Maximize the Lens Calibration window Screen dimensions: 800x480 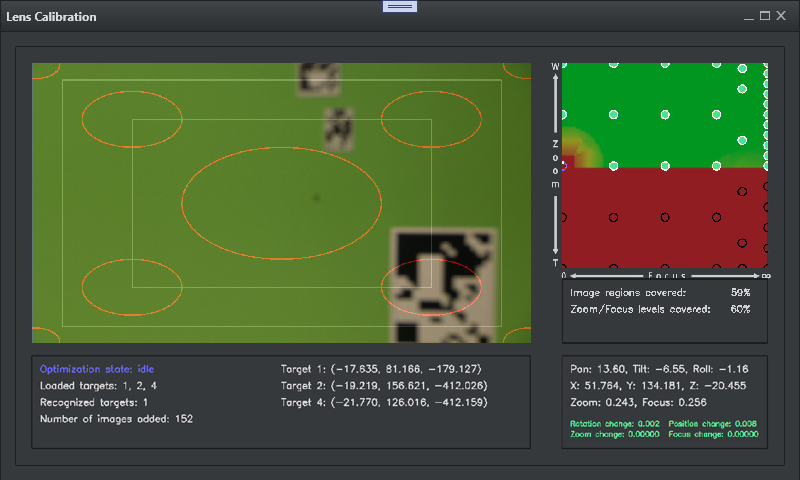point(765,16)
